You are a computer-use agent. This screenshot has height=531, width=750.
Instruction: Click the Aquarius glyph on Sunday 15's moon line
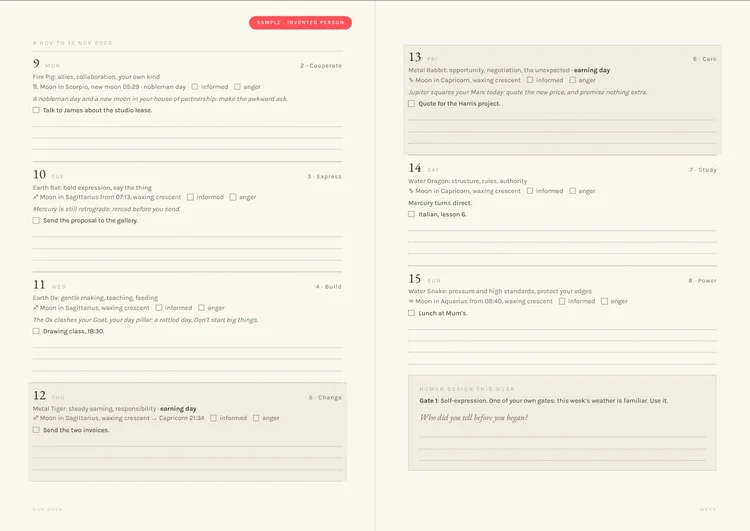coord(410,301)
